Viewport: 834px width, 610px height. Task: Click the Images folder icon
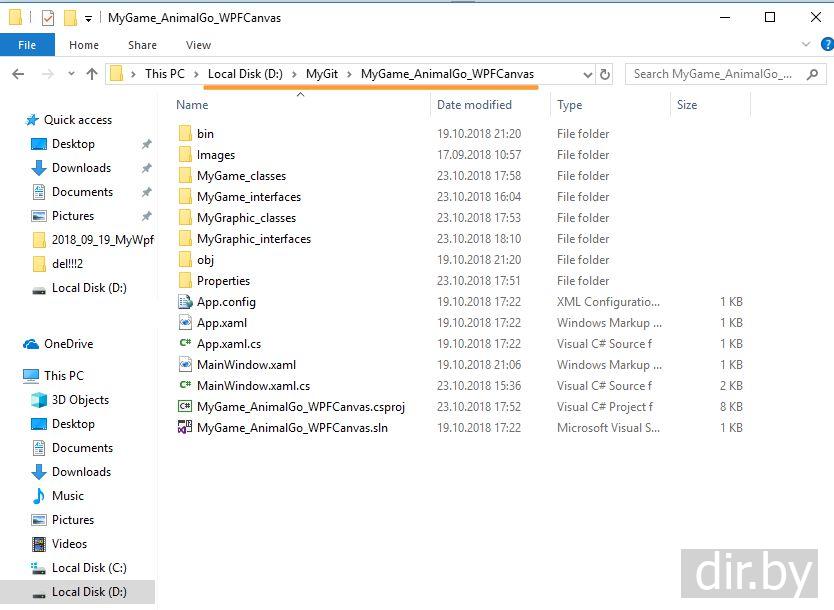coord(185,155)
